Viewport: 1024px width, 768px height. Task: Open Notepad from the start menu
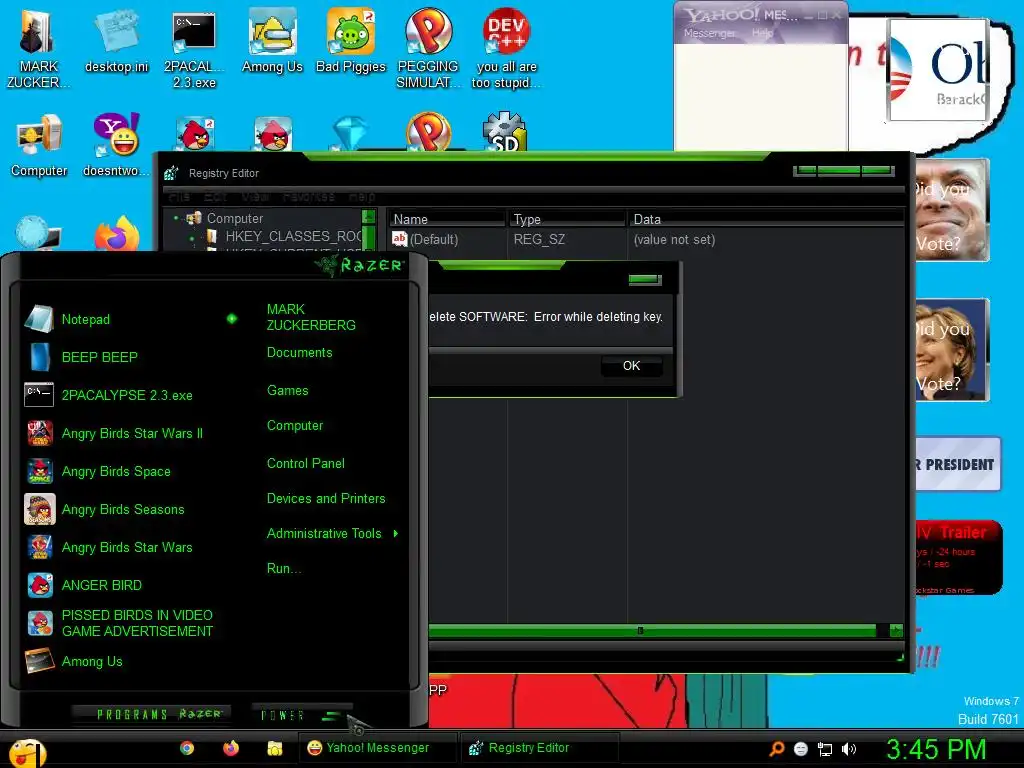click(x=86, y=319)
